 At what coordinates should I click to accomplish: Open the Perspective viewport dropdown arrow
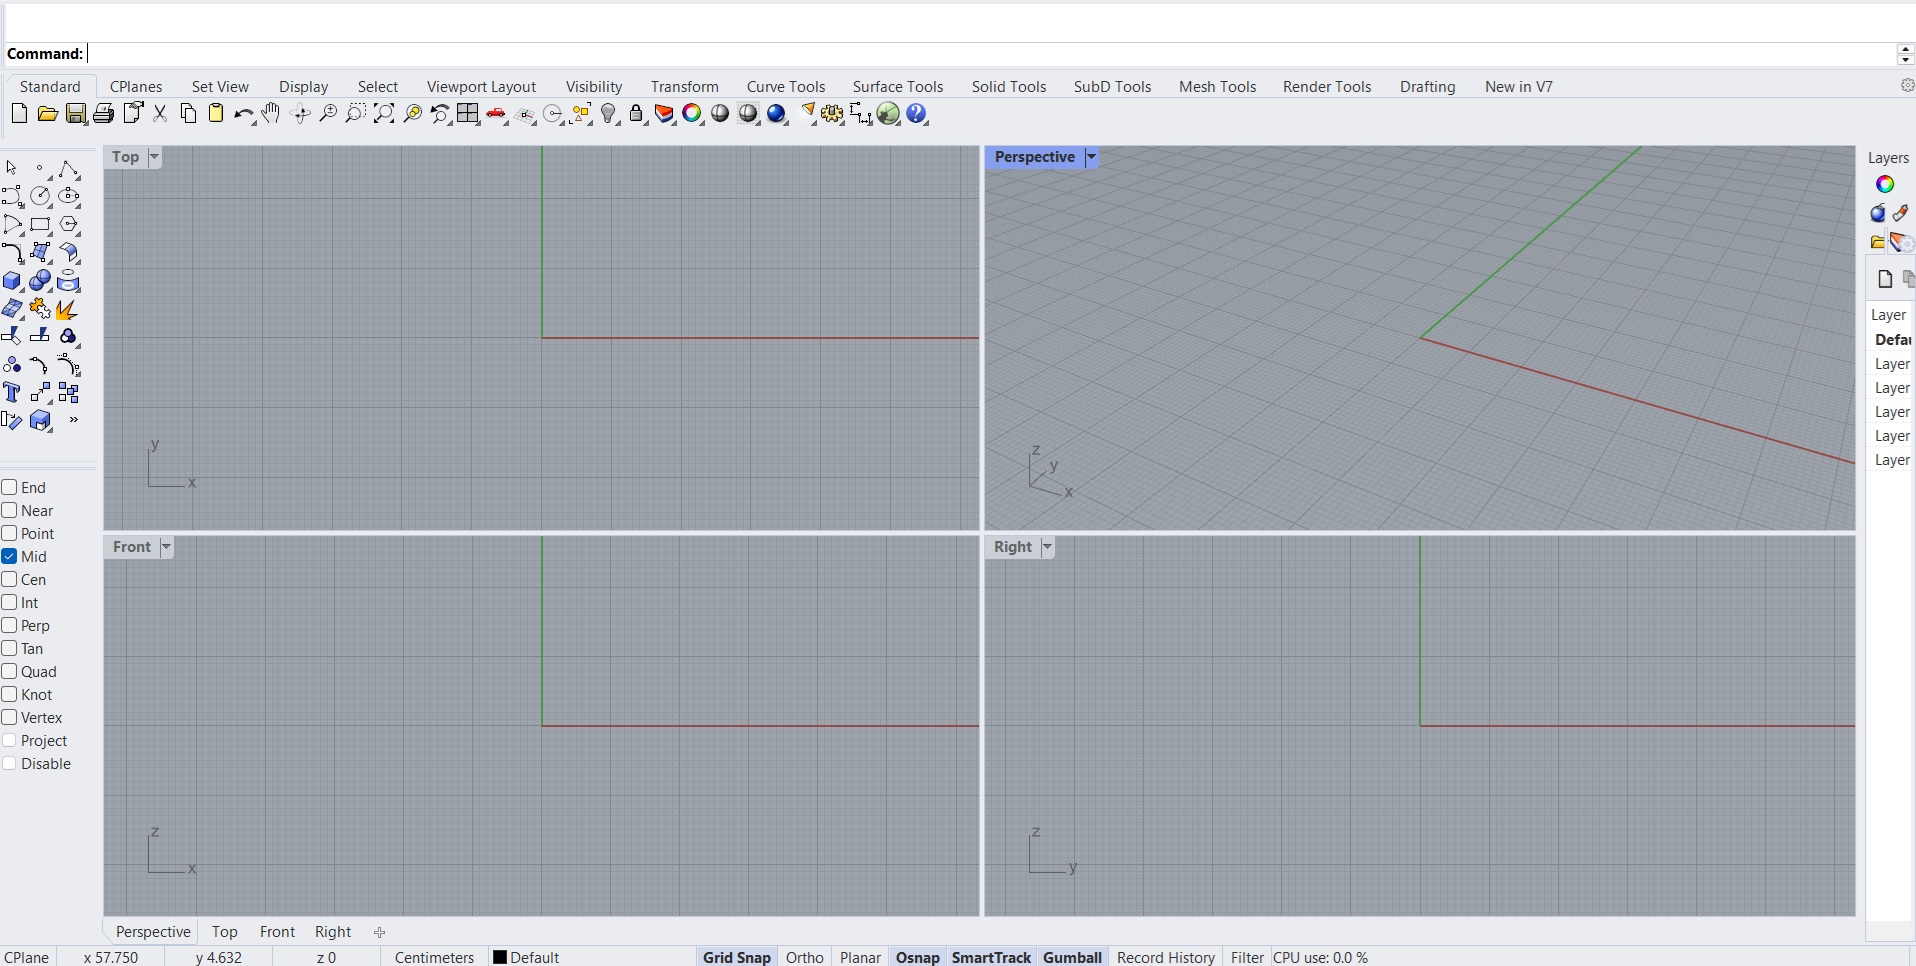pos(1091,157)
